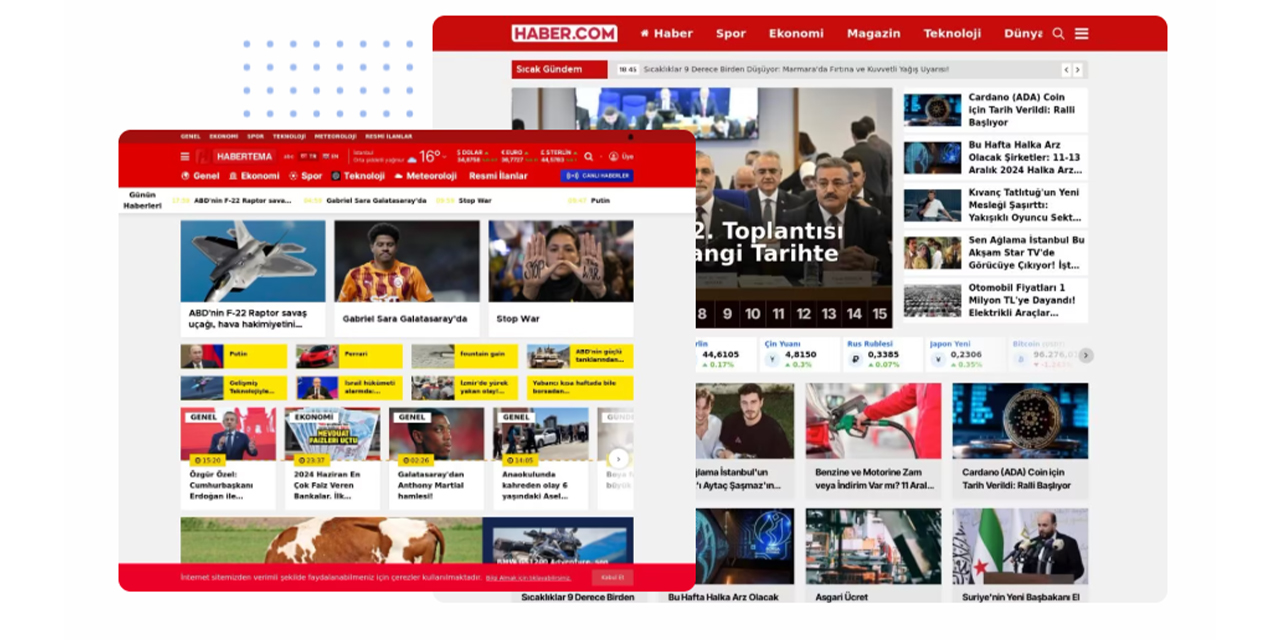The width and height of the screenshot is (1280, 640).
Task: Click the Spor ball icon in HABERTEMA nav
Action: pyautogui.click(x=291, y=175)
